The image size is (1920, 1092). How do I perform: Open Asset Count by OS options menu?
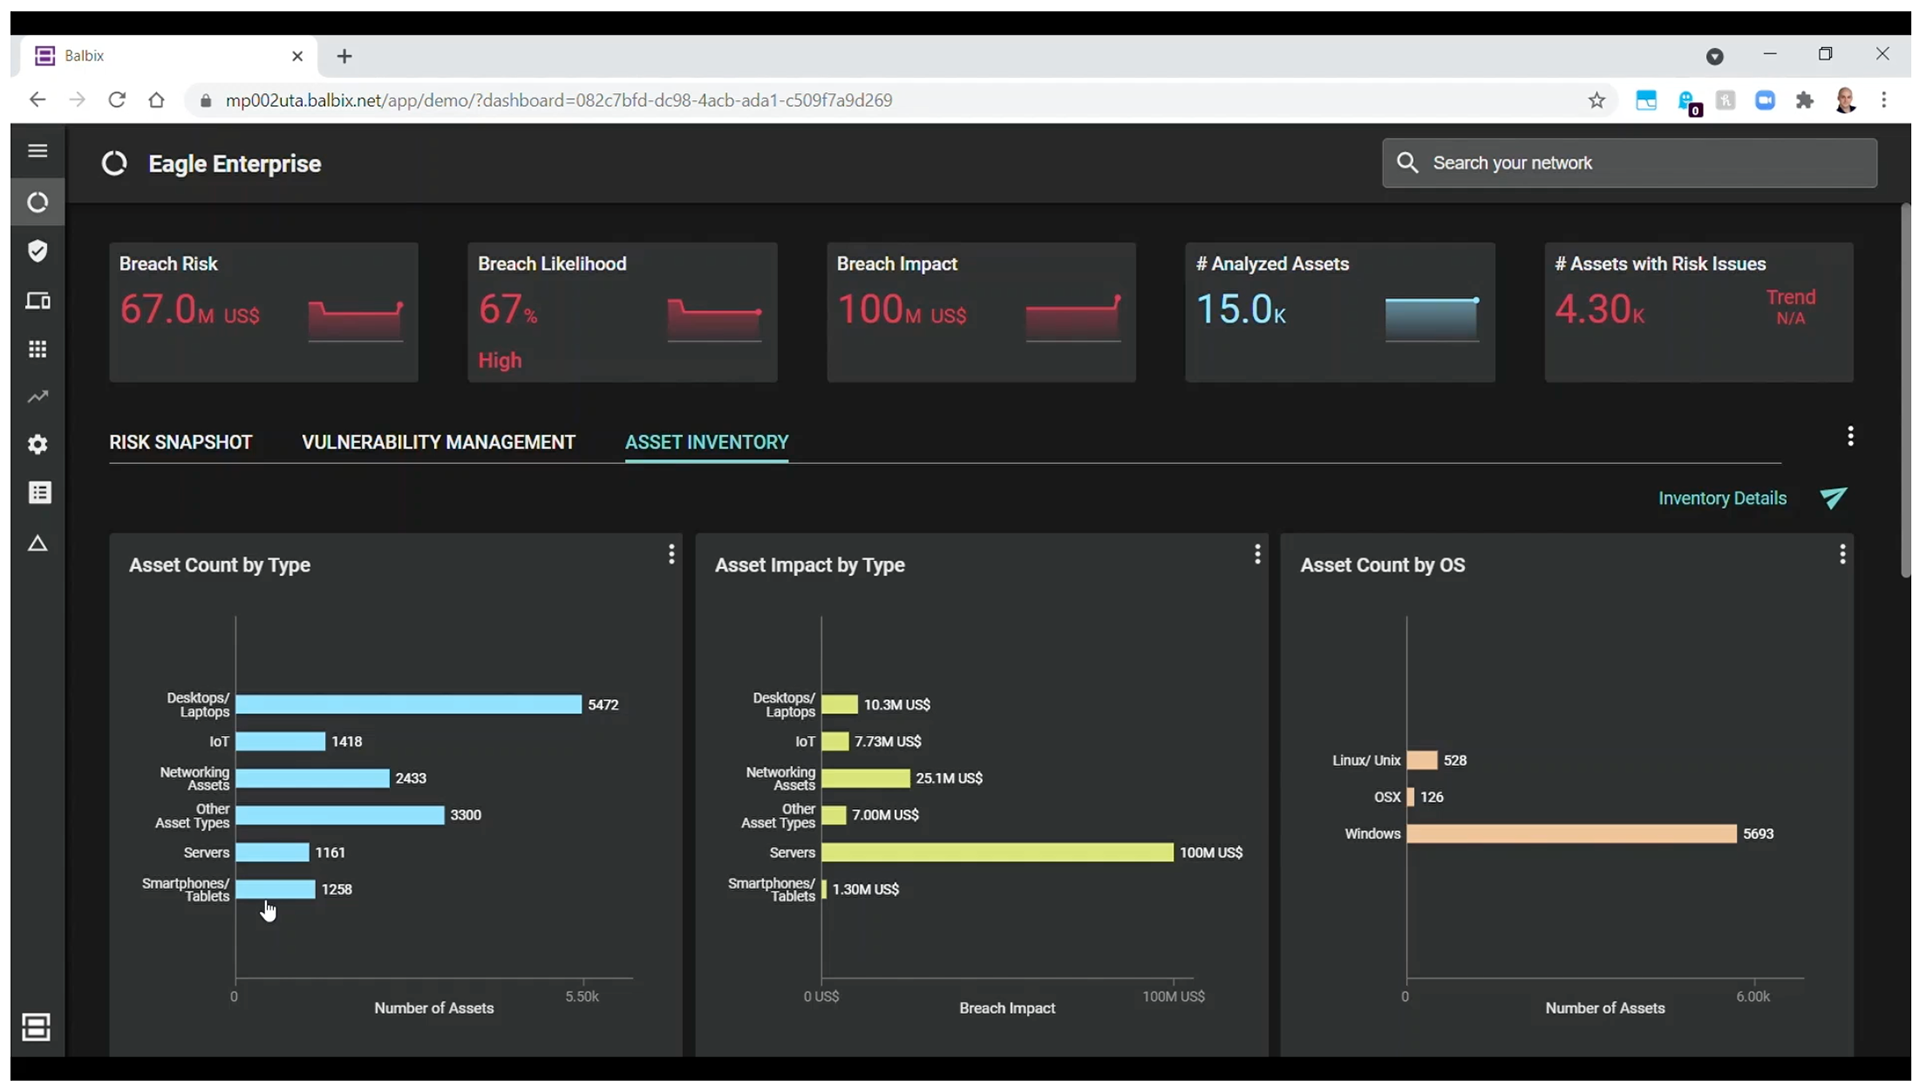tap(1842, 554)
